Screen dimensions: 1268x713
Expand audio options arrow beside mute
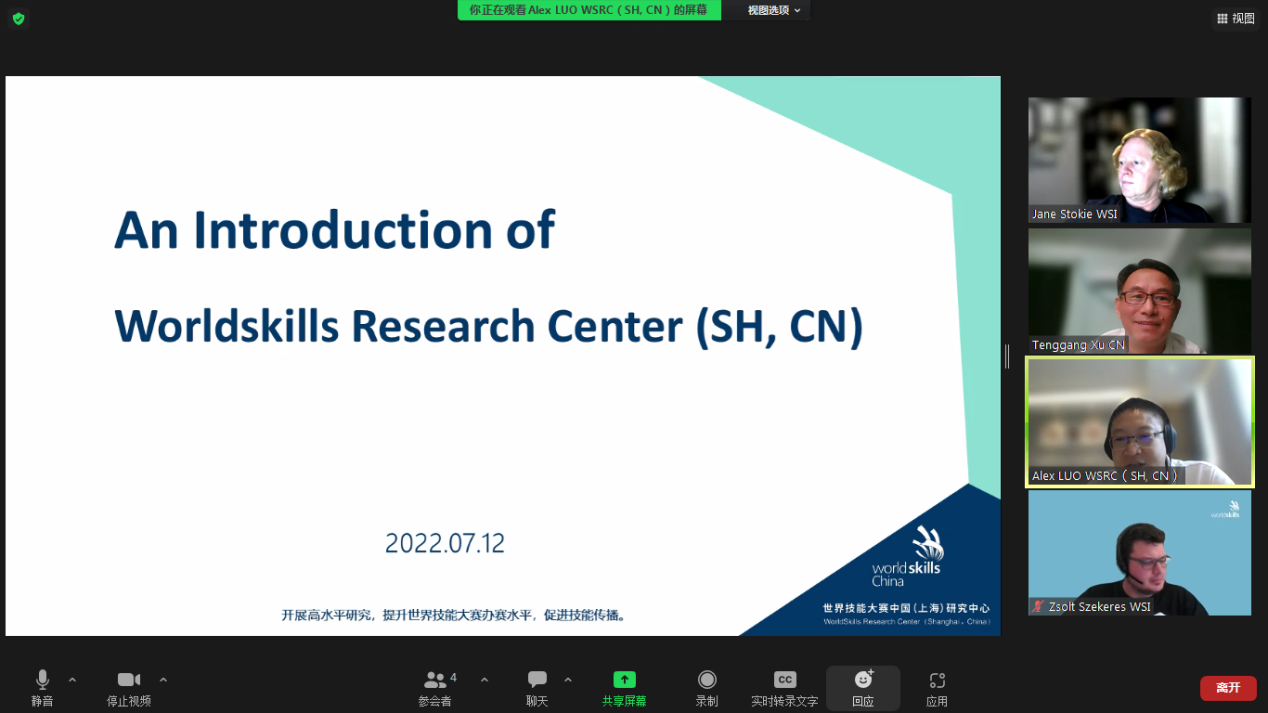[72, 680]
